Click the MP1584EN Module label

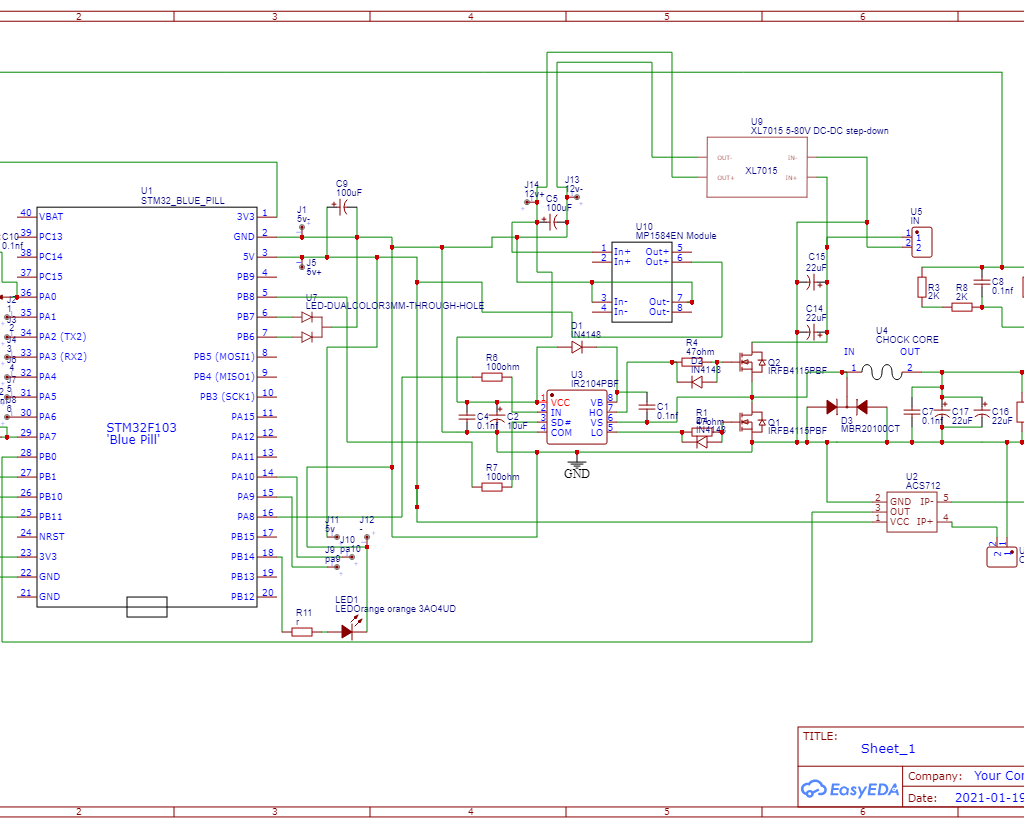(676, 236)
